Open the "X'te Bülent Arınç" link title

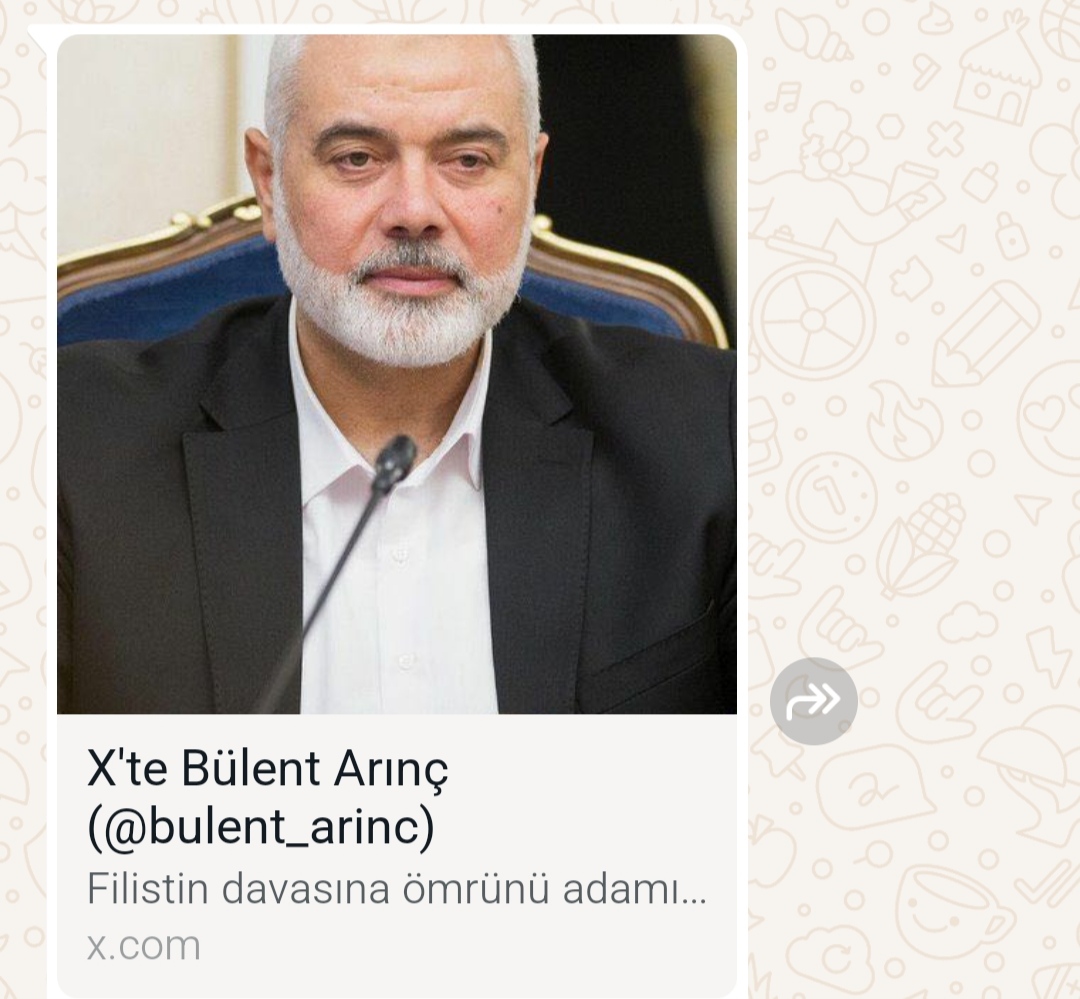[x=267, y=768]
